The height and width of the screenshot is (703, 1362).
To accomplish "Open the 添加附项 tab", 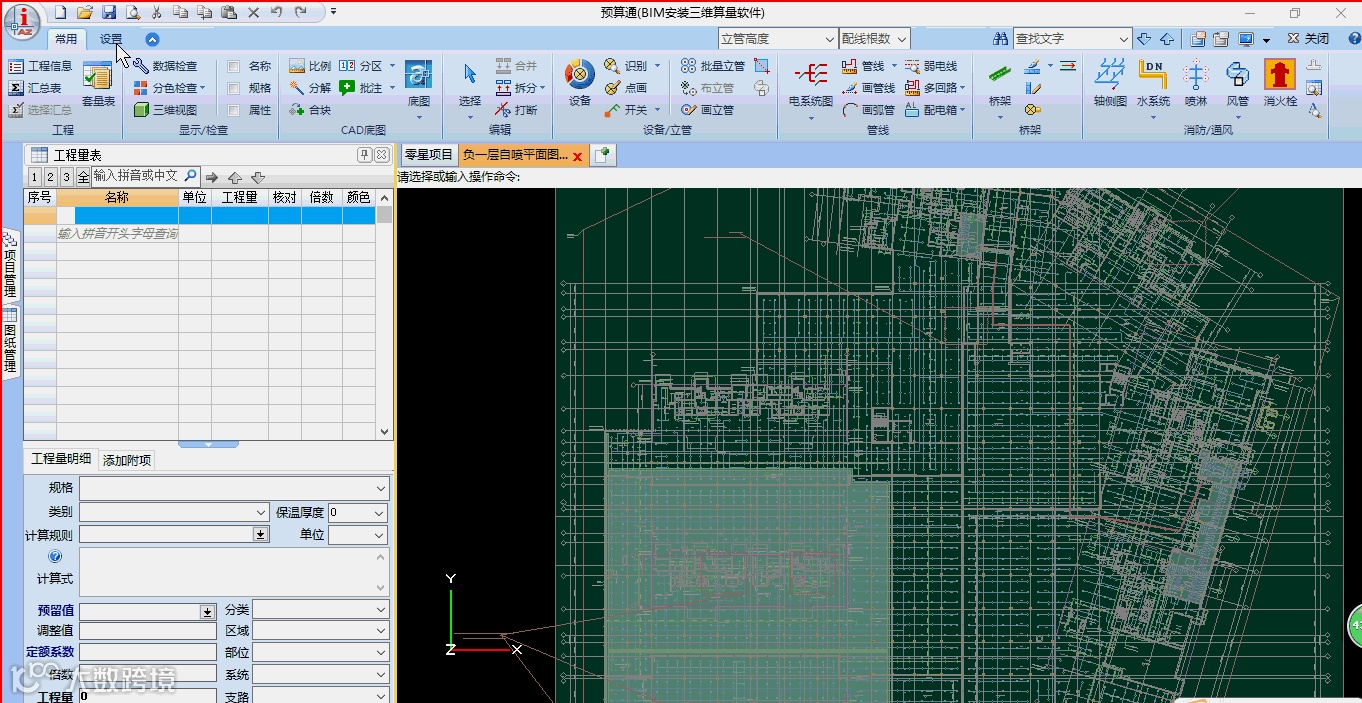I will pyautogui.click(x=127, y=460).
